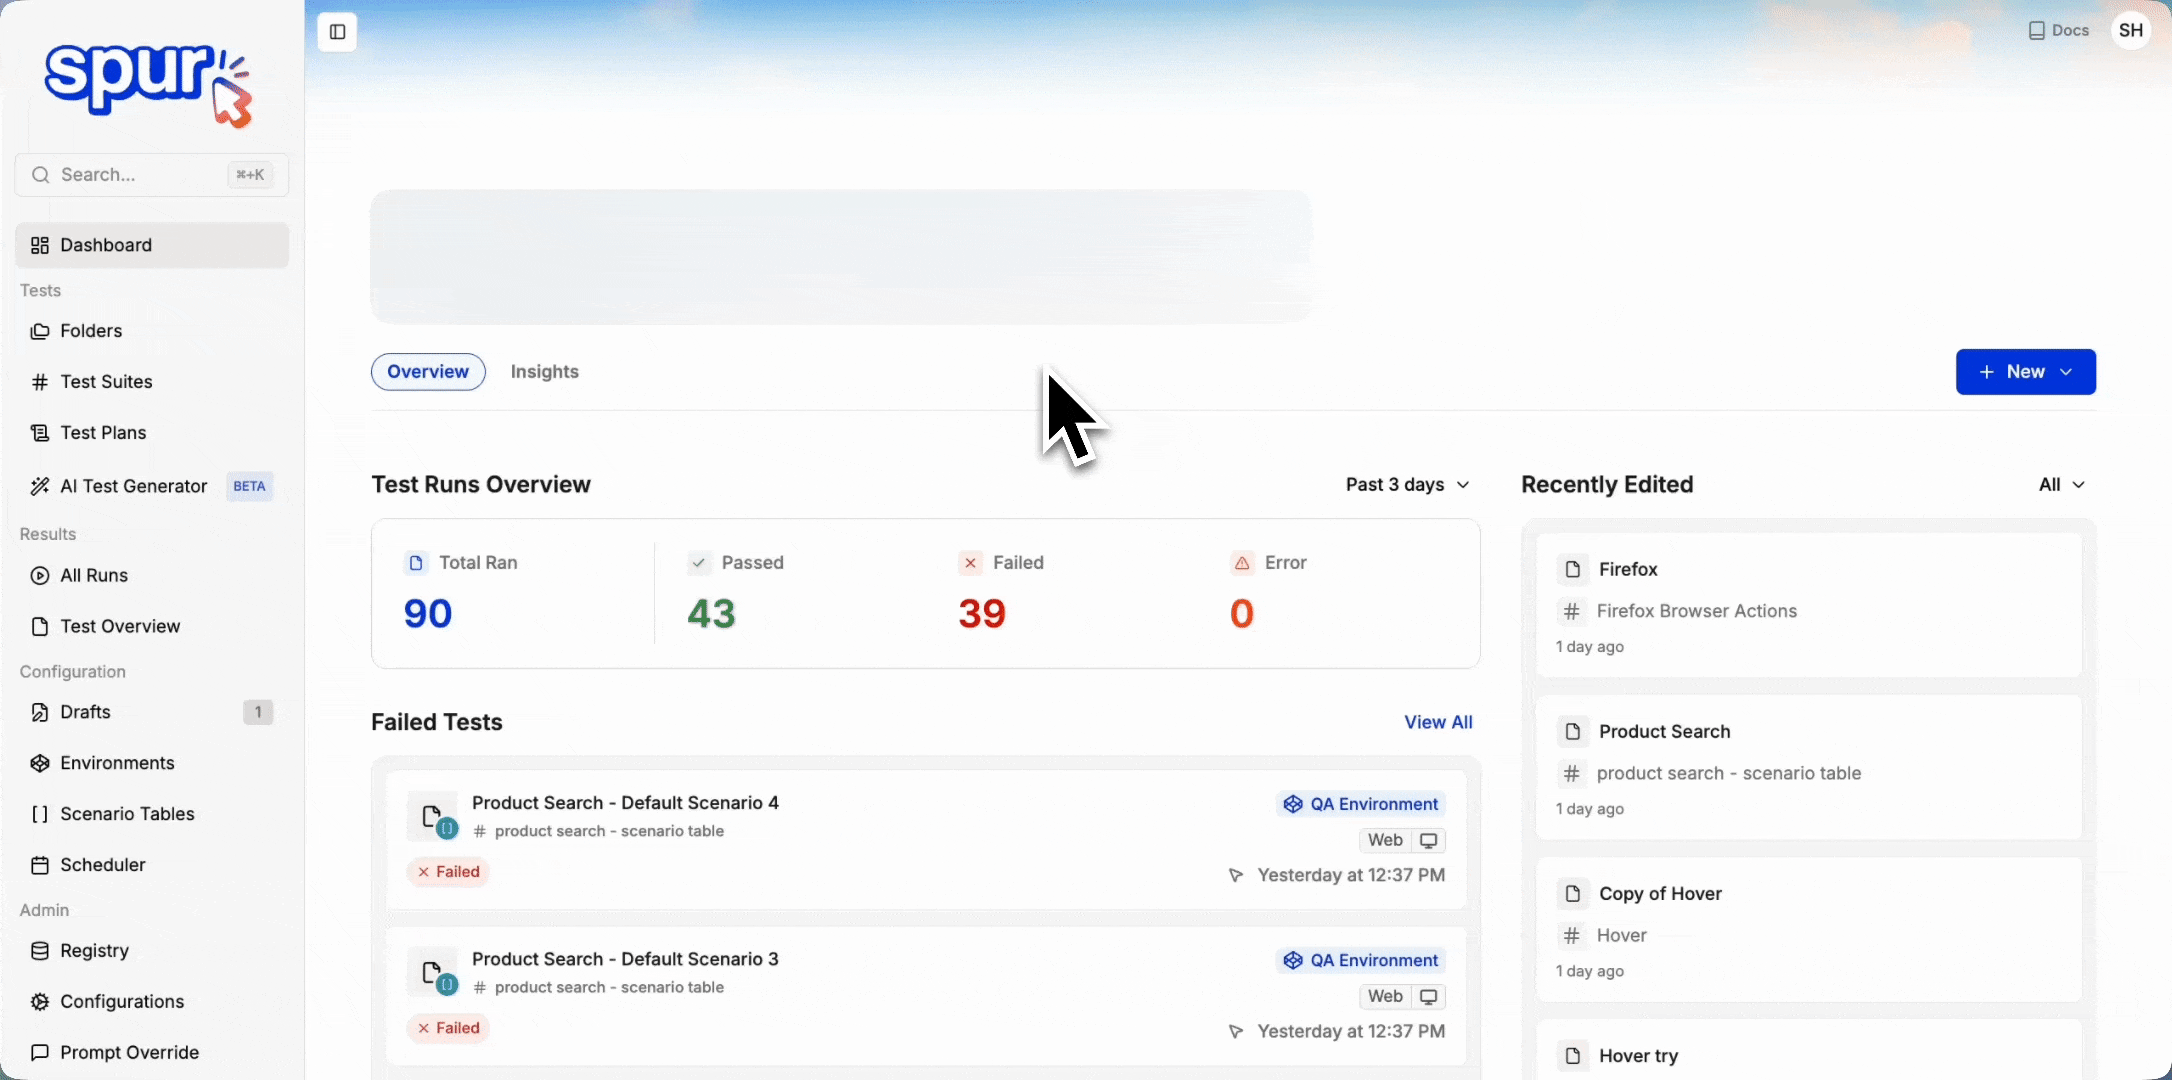Open AI Test Generator wand icon
2172x1080 pixels.
(40, 486)
